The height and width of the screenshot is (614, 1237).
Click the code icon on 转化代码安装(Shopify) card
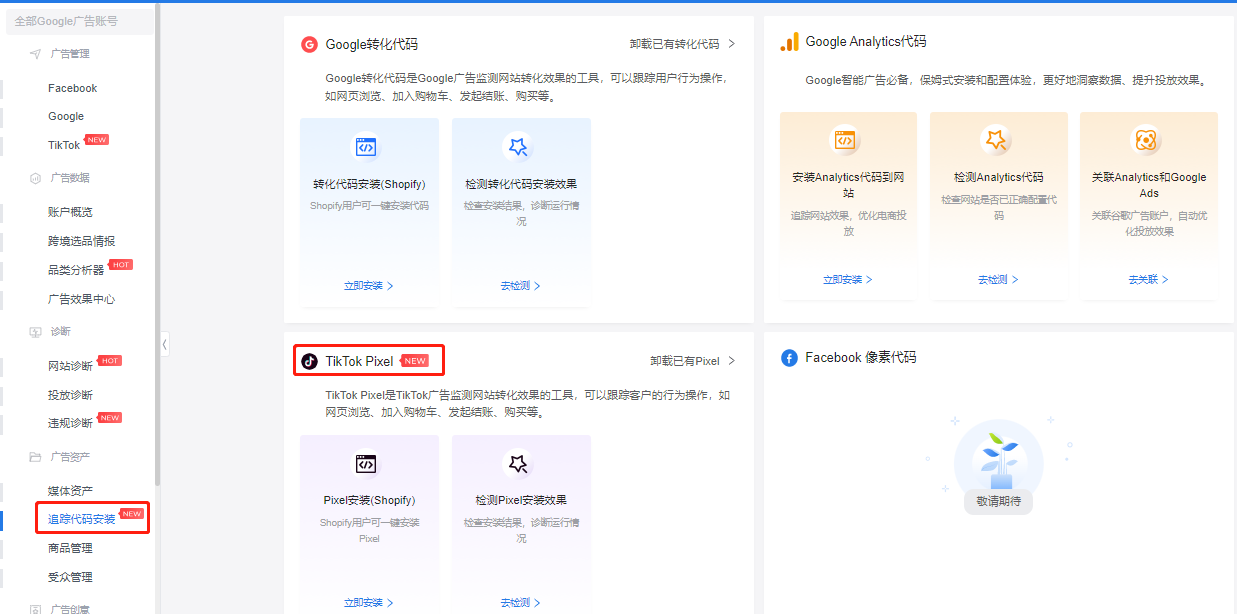click(366, 147)
